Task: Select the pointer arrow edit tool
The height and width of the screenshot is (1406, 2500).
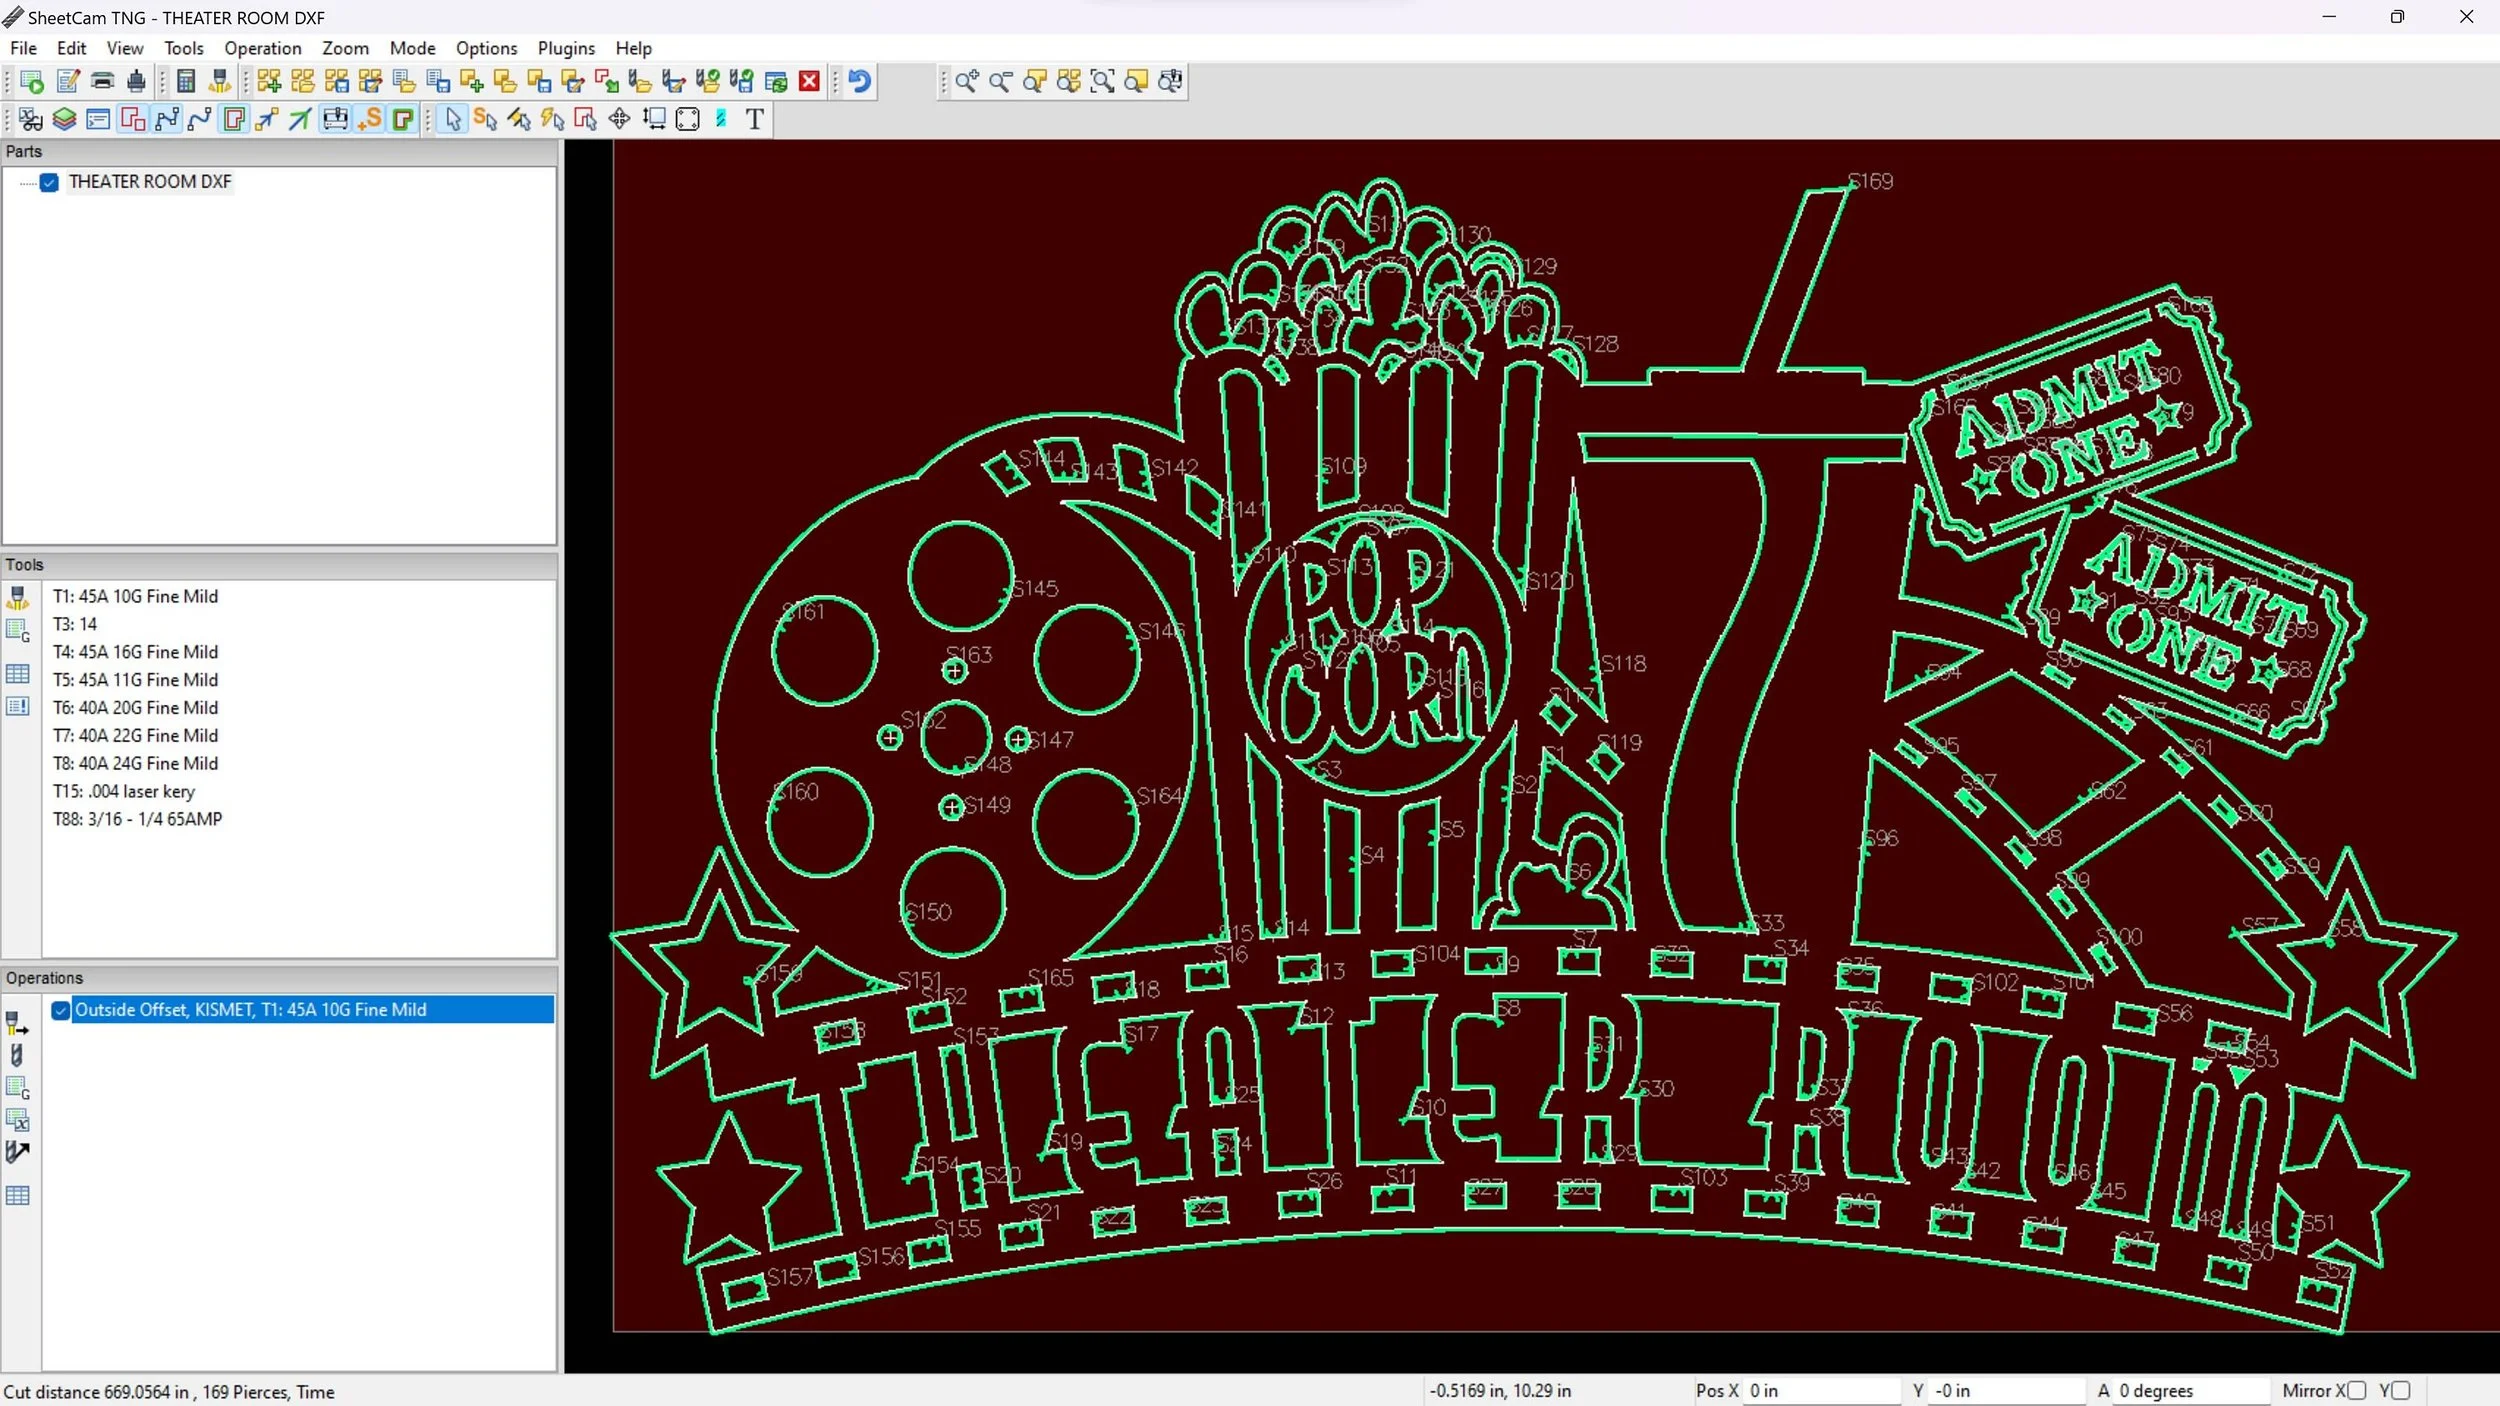Action: 453,120
